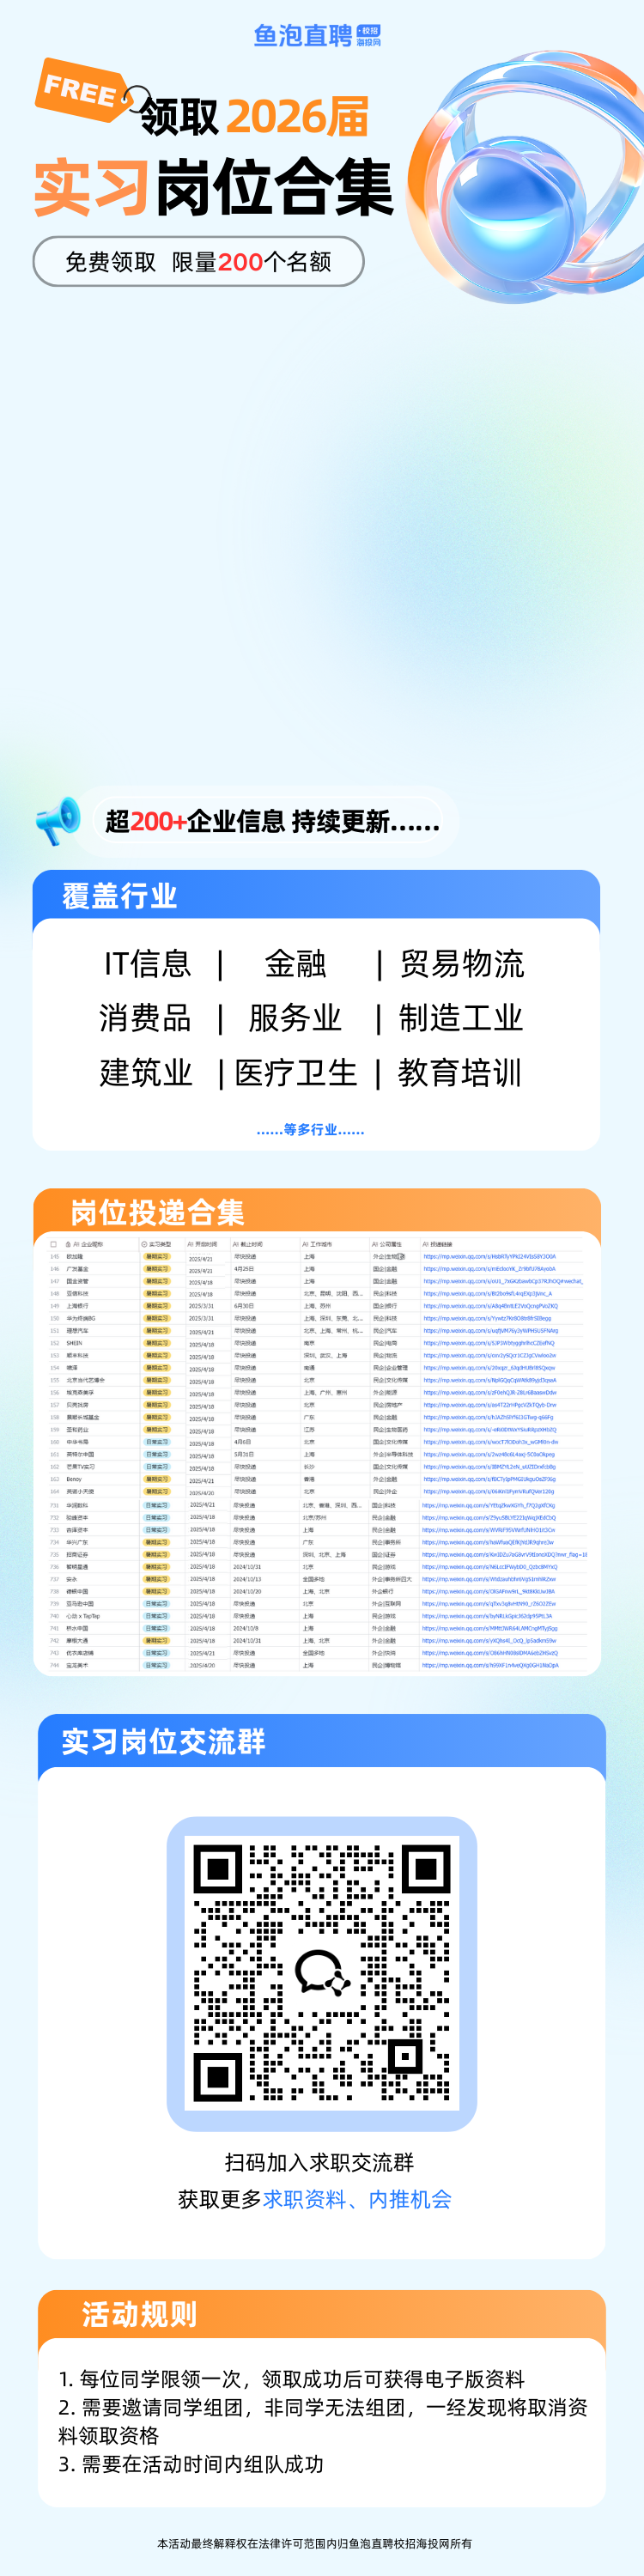Click the 实习类型 column header
This screenshot has height=2576, width=644.
coord(157,1244)
